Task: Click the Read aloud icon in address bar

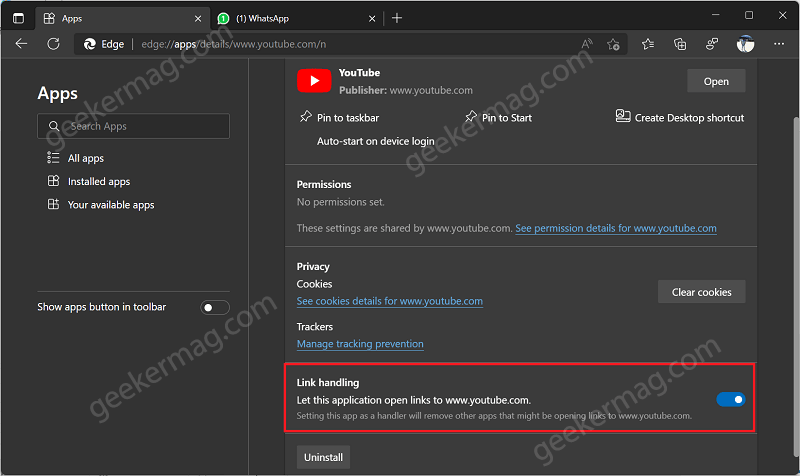Action: tap(587, 44)
